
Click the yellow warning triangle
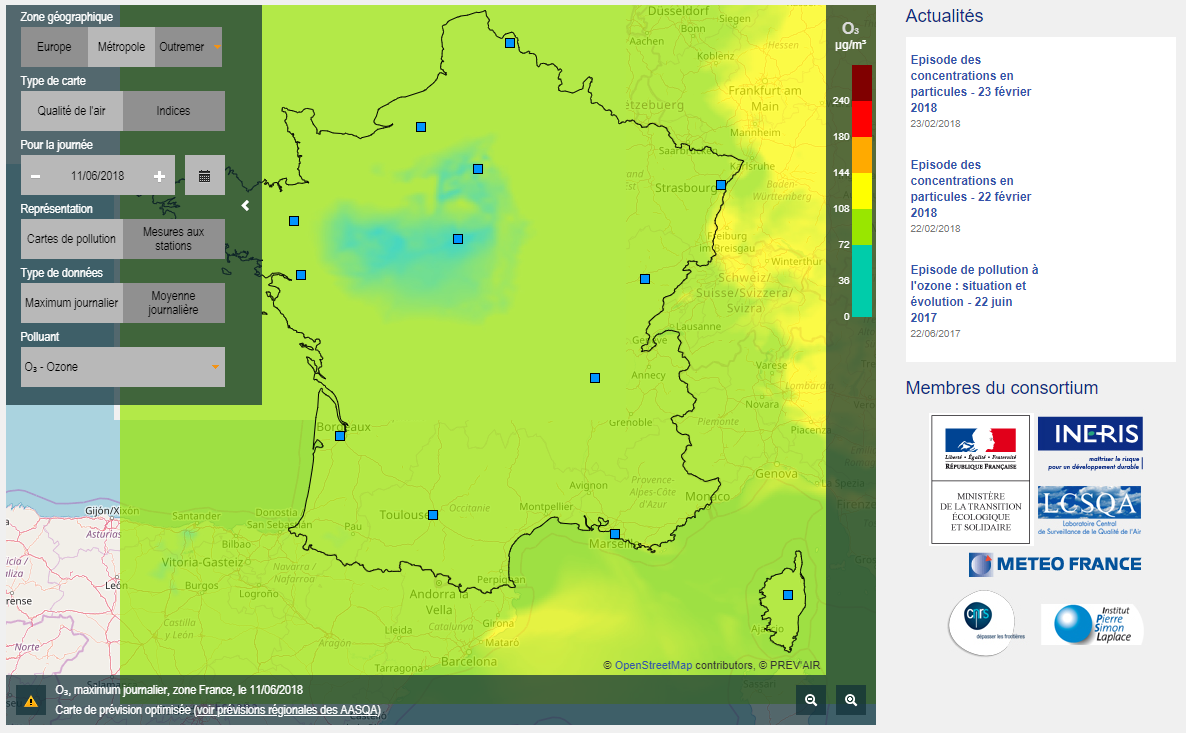click(x=32, y=701)
